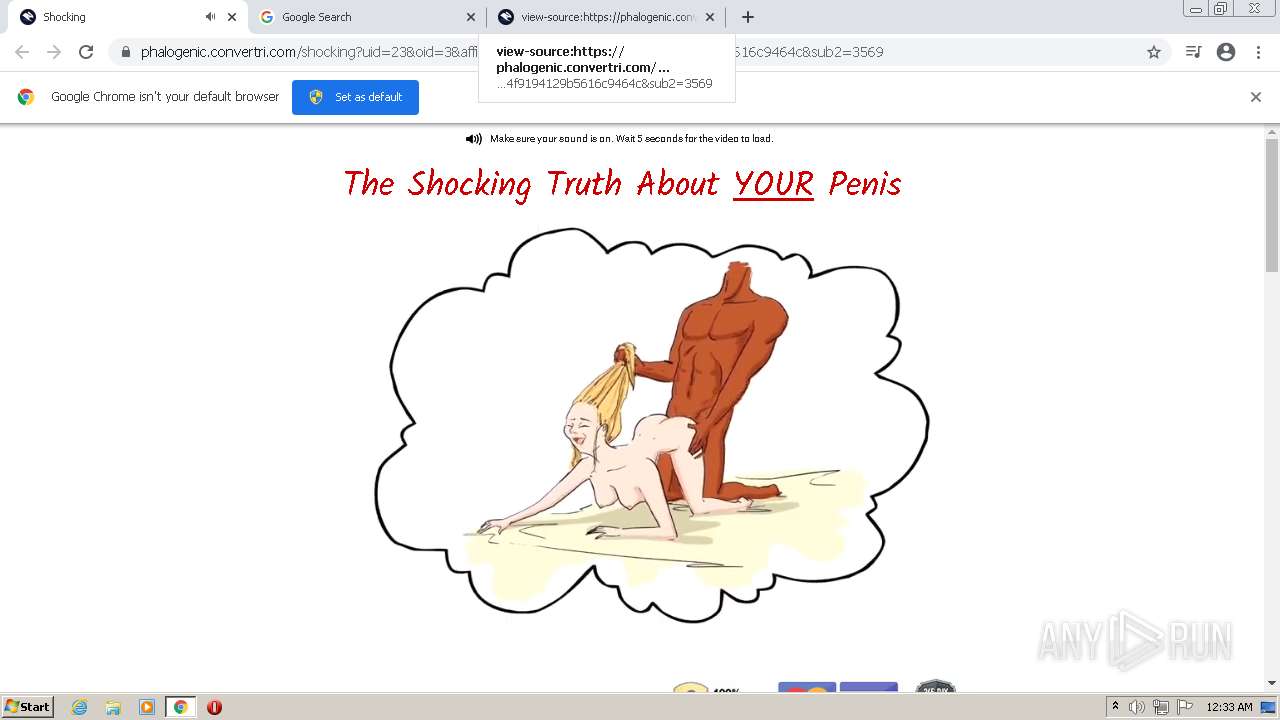
Task: Open Action Center flag icon
Action: [1185, 707]
